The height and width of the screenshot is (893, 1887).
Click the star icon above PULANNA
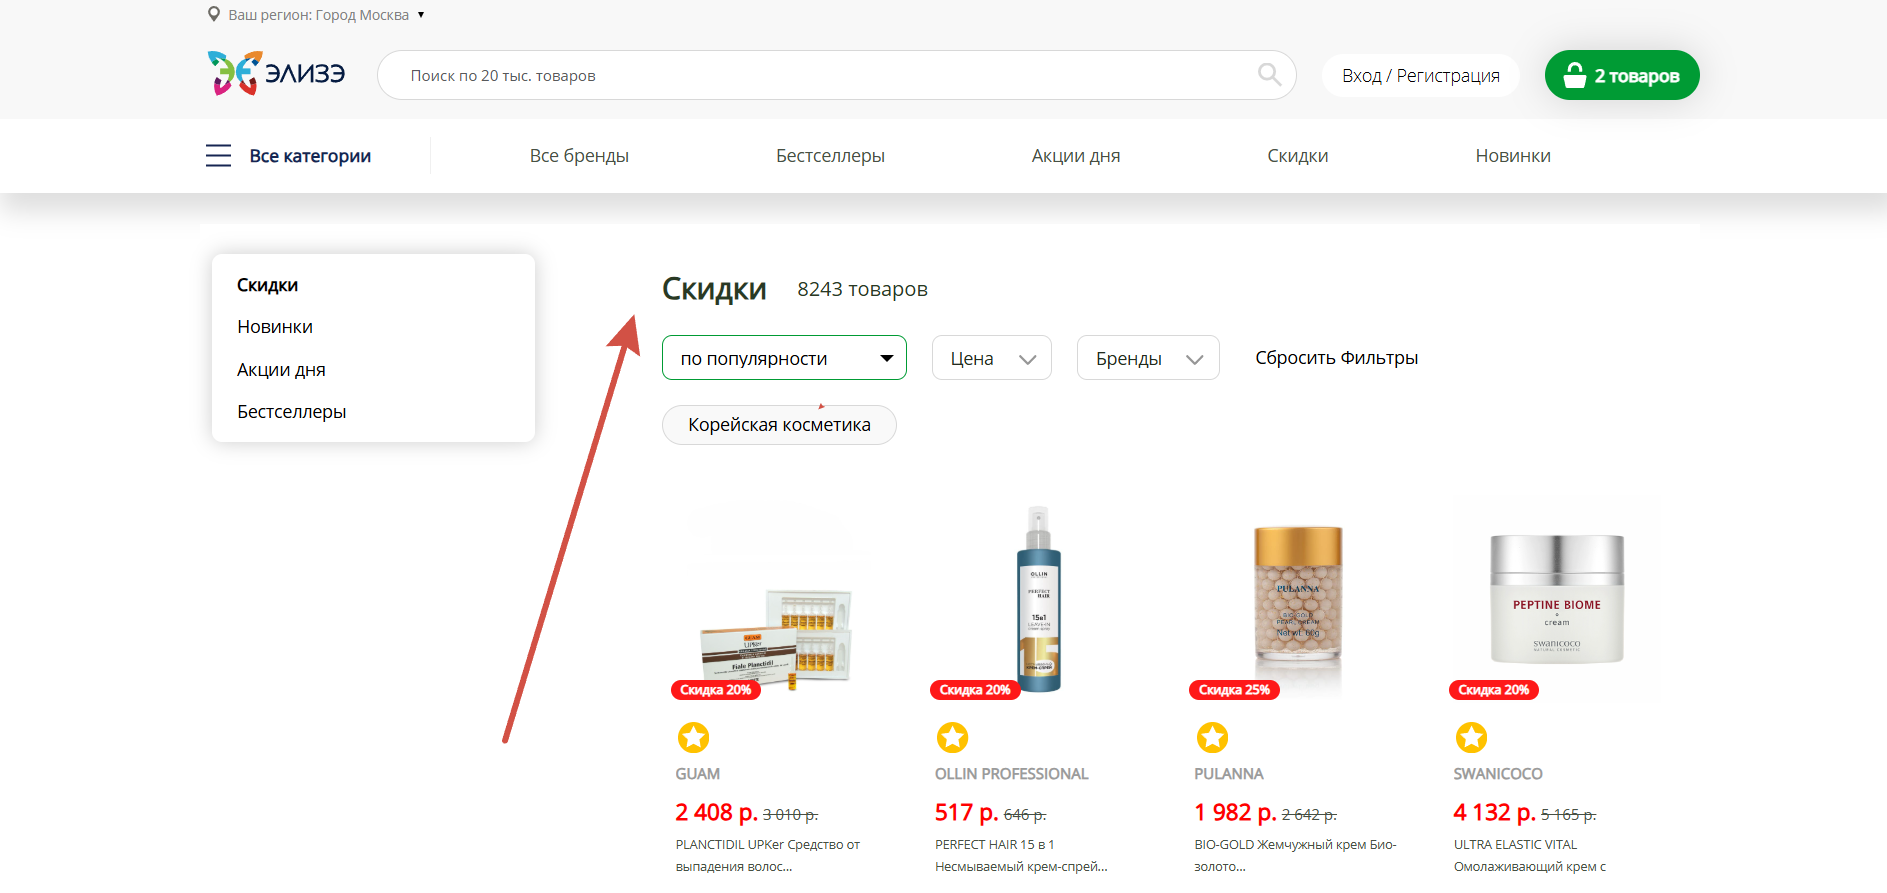coord(1212,738)
